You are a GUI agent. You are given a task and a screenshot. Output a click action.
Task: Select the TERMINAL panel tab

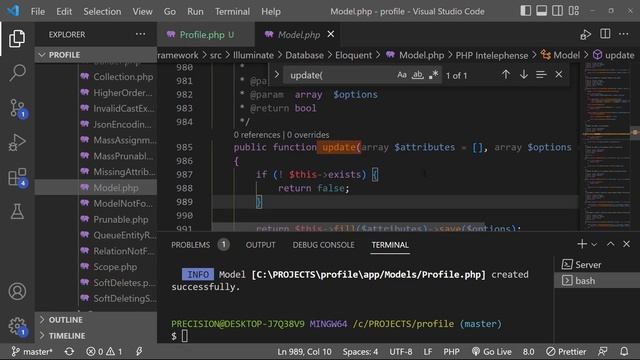[390, 245]
